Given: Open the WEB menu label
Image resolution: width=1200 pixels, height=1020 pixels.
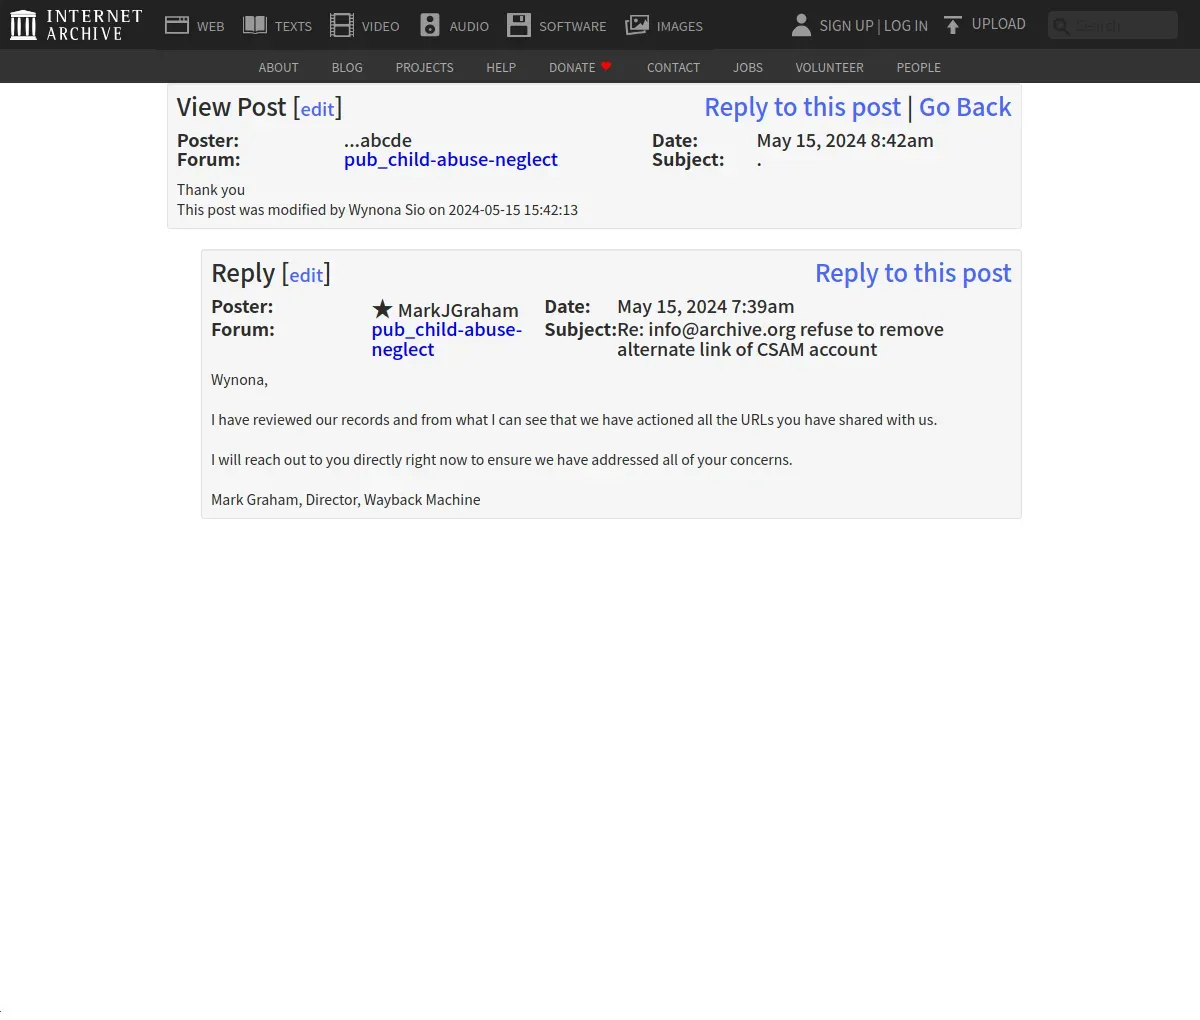Looking at the screenshot, I should pyautogui.click(x=211, y=27).
